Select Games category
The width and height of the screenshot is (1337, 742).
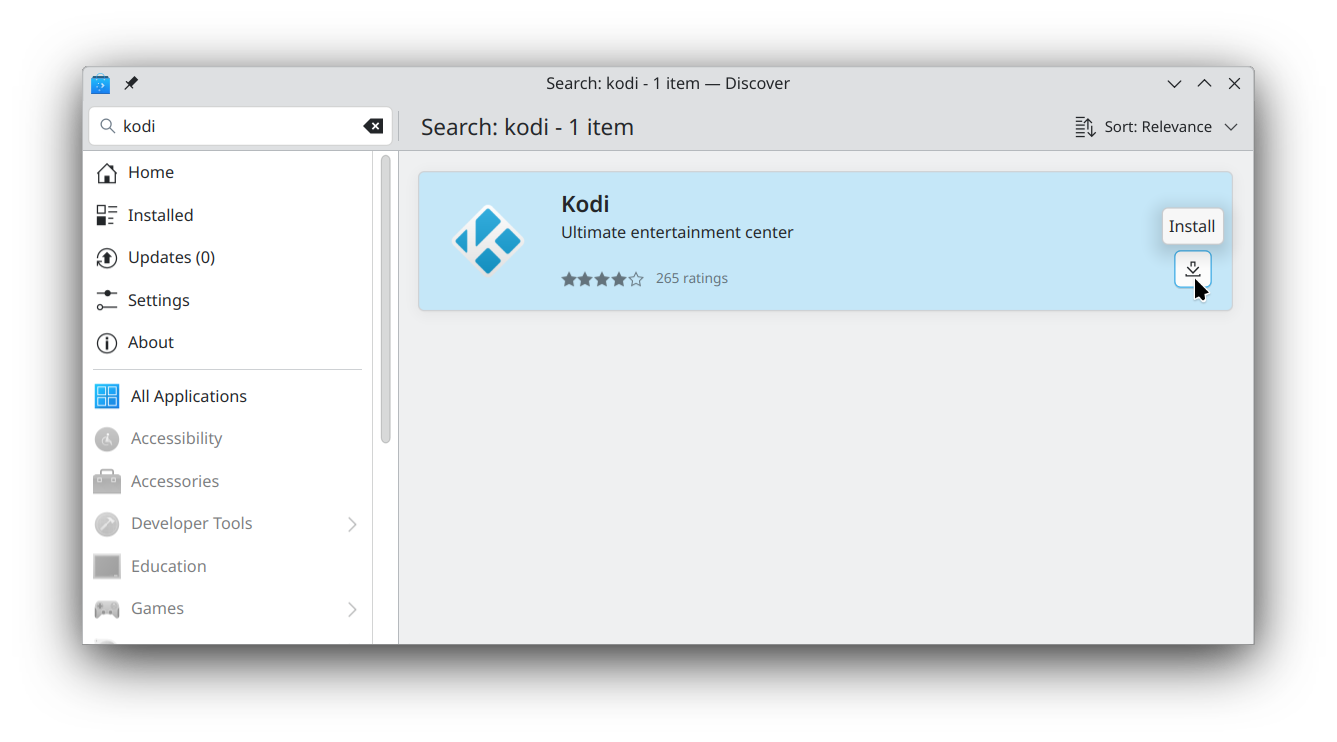[229, 609]
